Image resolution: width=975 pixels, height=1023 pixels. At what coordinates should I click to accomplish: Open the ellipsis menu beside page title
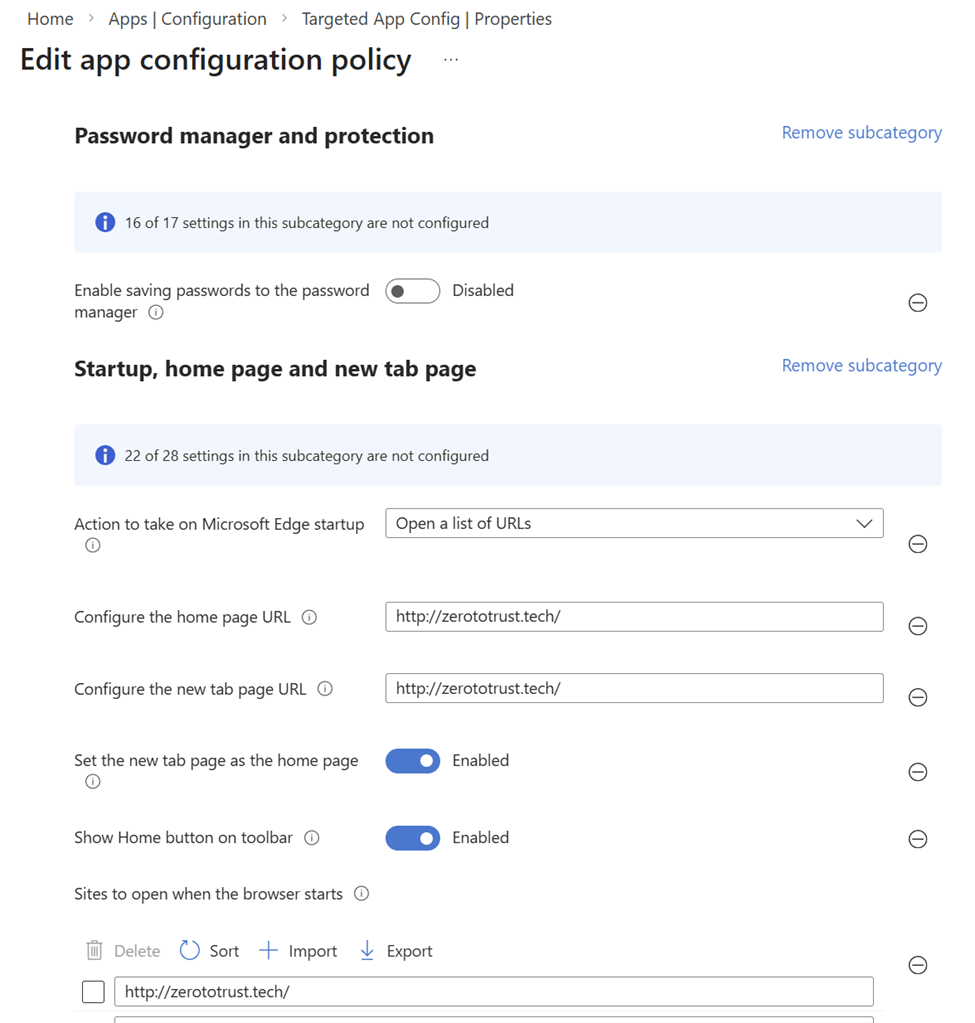[451, 60]
